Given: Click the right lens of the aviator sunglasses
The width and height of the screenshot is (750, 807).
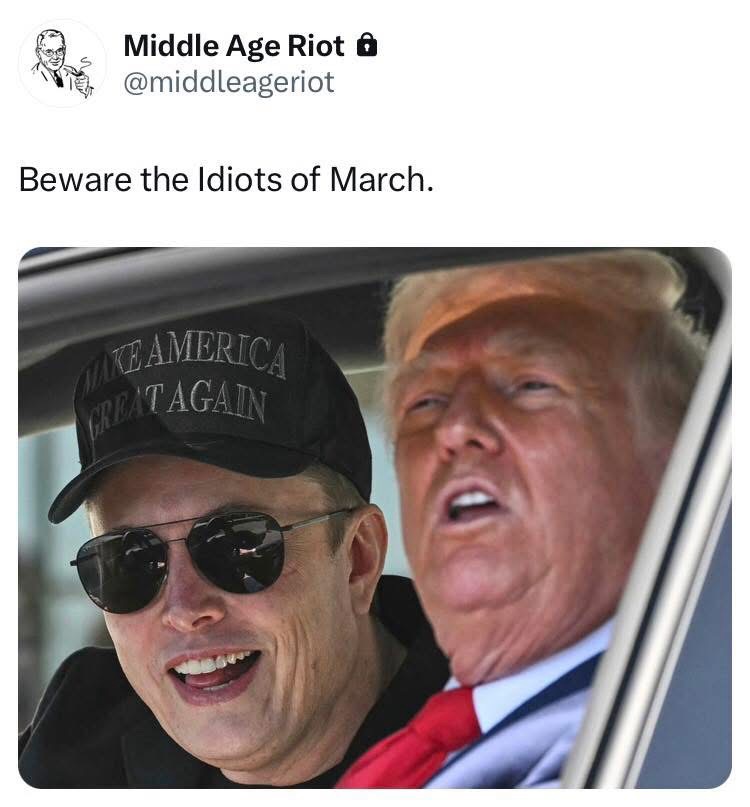Looking at the screenshot, I should (x=236, y=551).
